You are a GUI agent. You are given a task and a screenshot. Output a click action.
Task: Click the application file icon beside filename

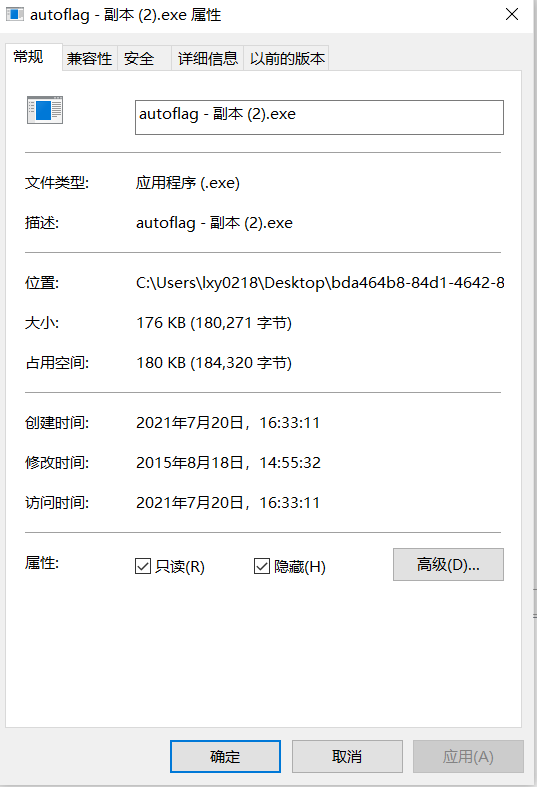coord(45,110)
